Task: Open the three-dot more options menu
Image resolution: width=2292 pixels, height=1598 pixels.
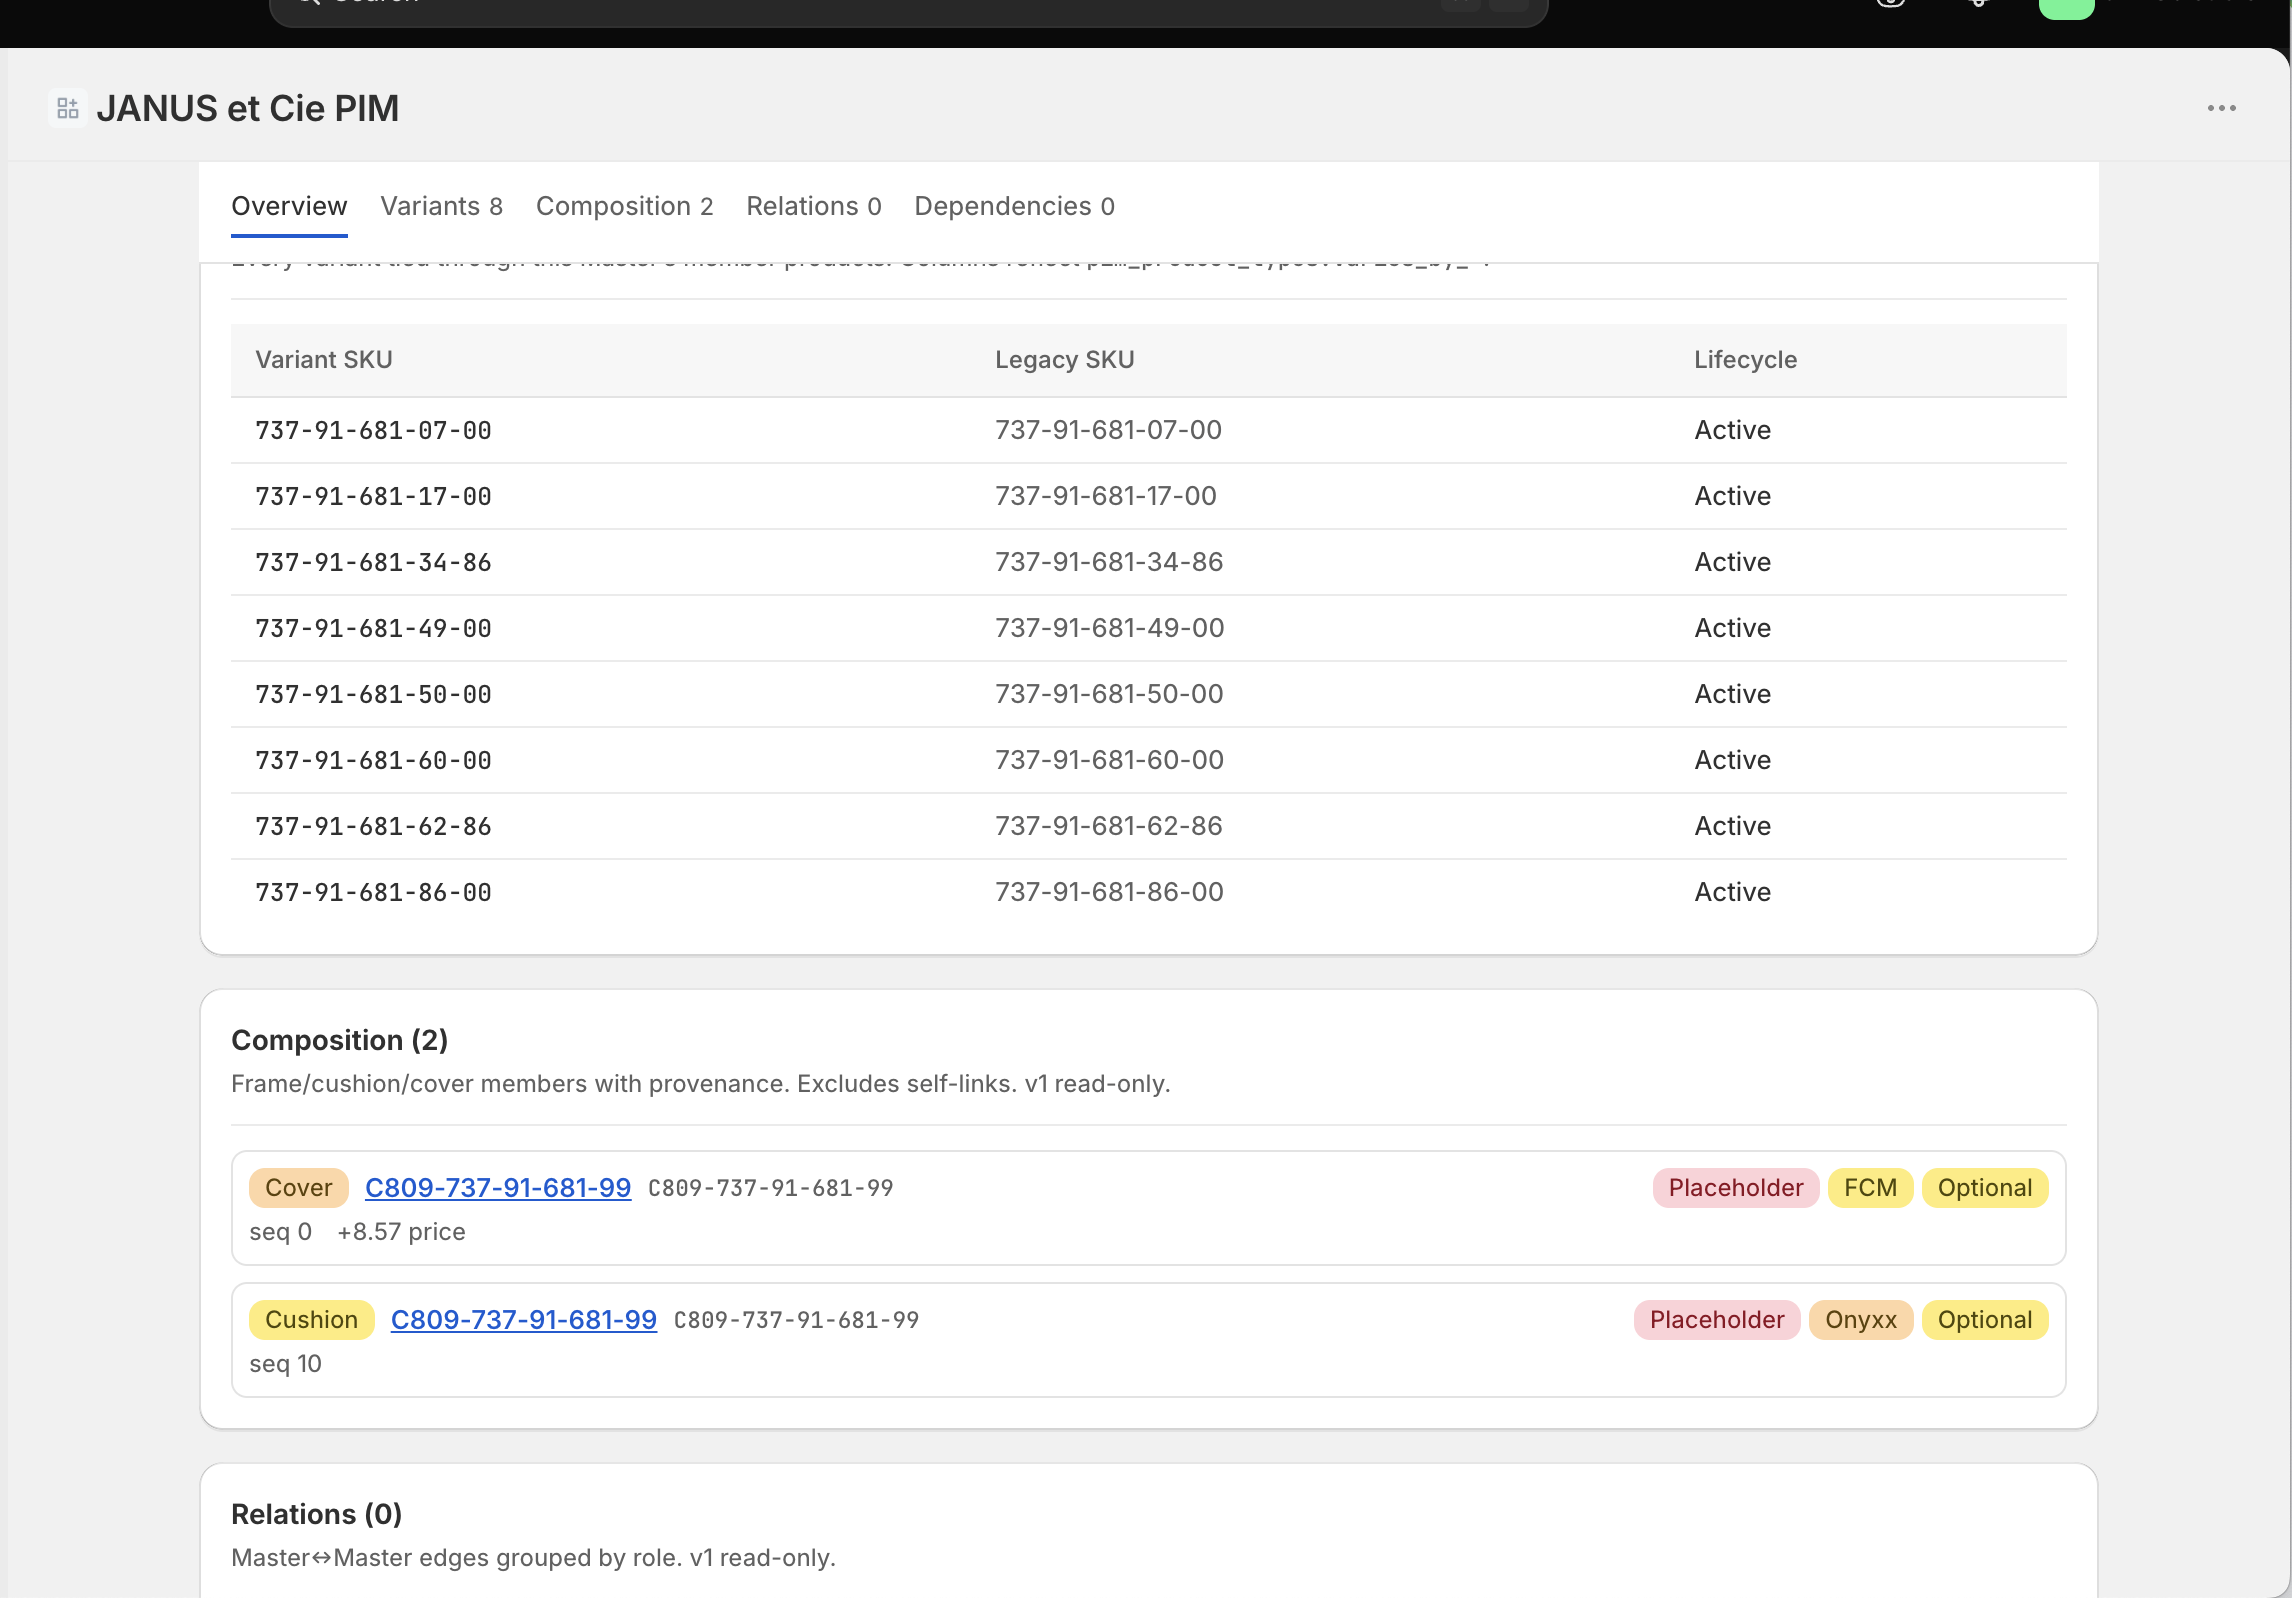Action: tap(2221, 108)
